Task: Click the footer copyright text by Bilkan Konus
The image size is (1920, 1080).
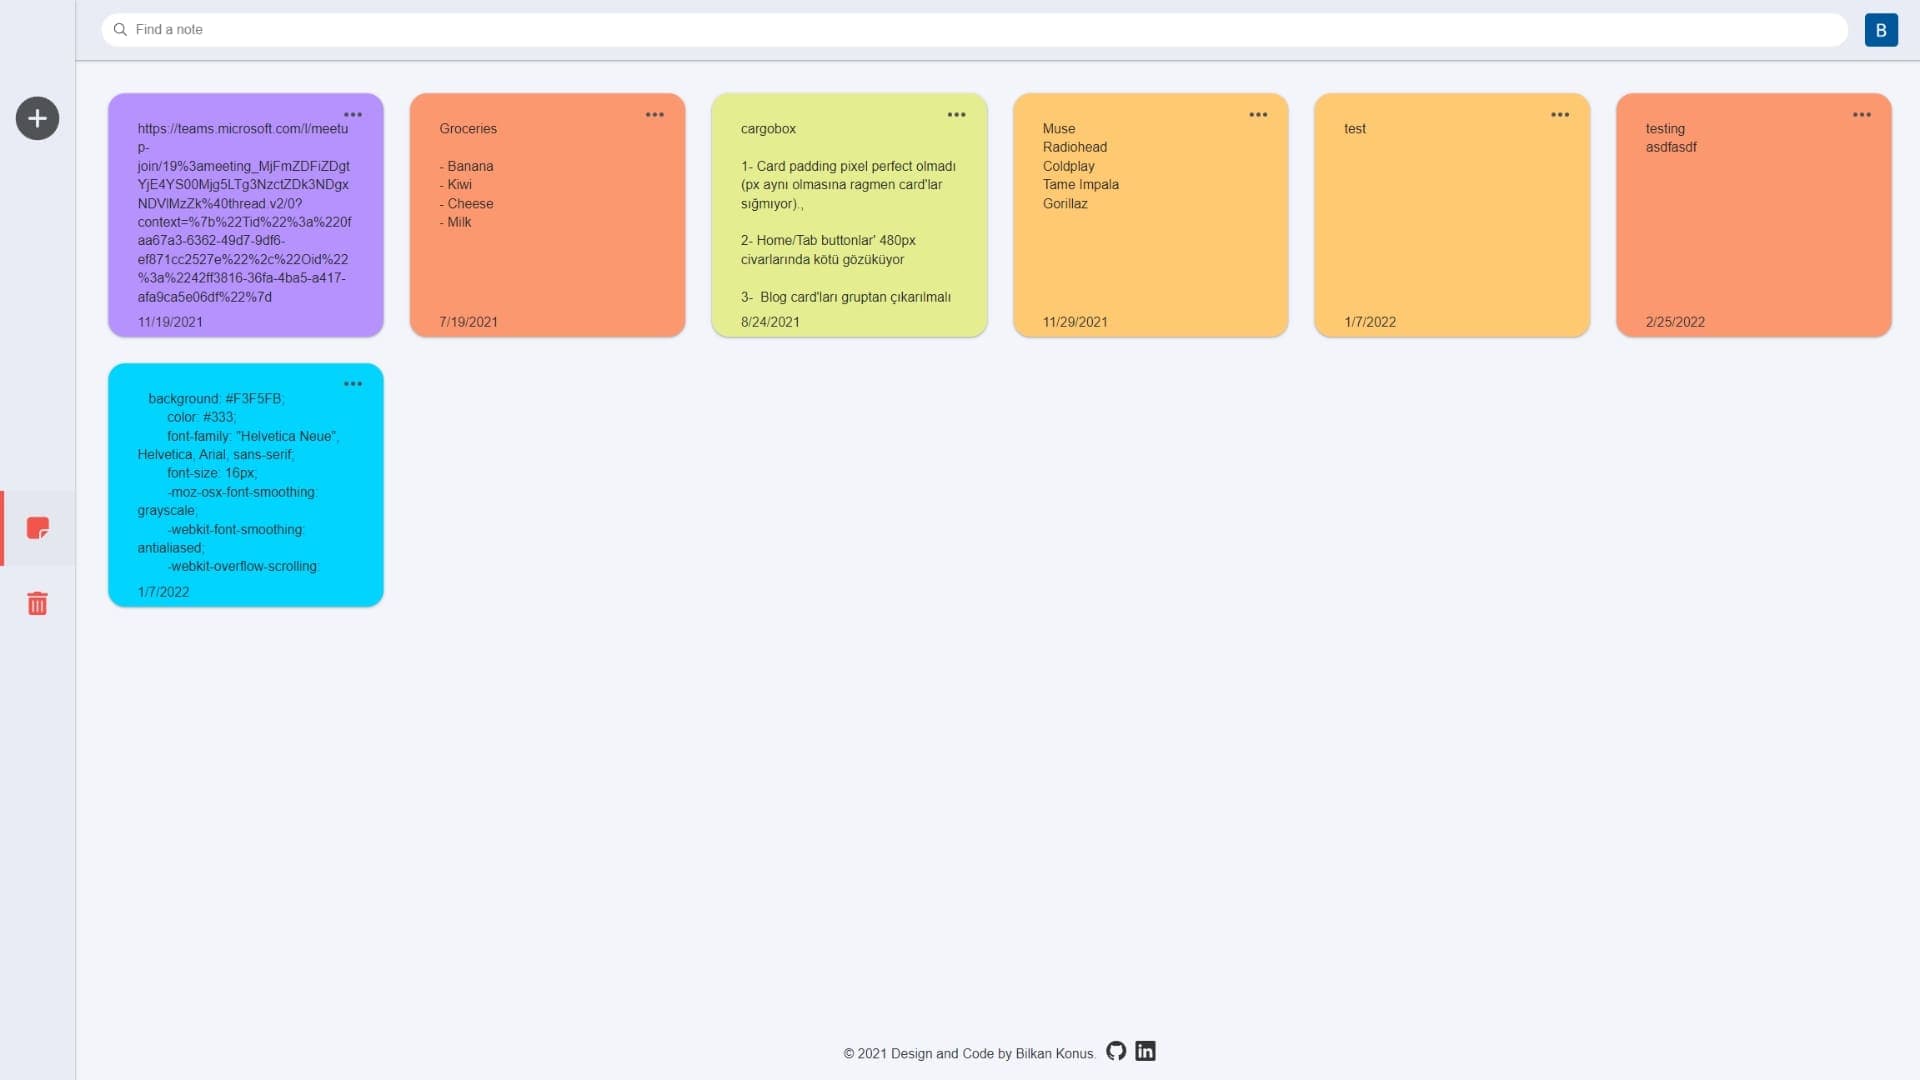Action: [x=969, y=1053]
